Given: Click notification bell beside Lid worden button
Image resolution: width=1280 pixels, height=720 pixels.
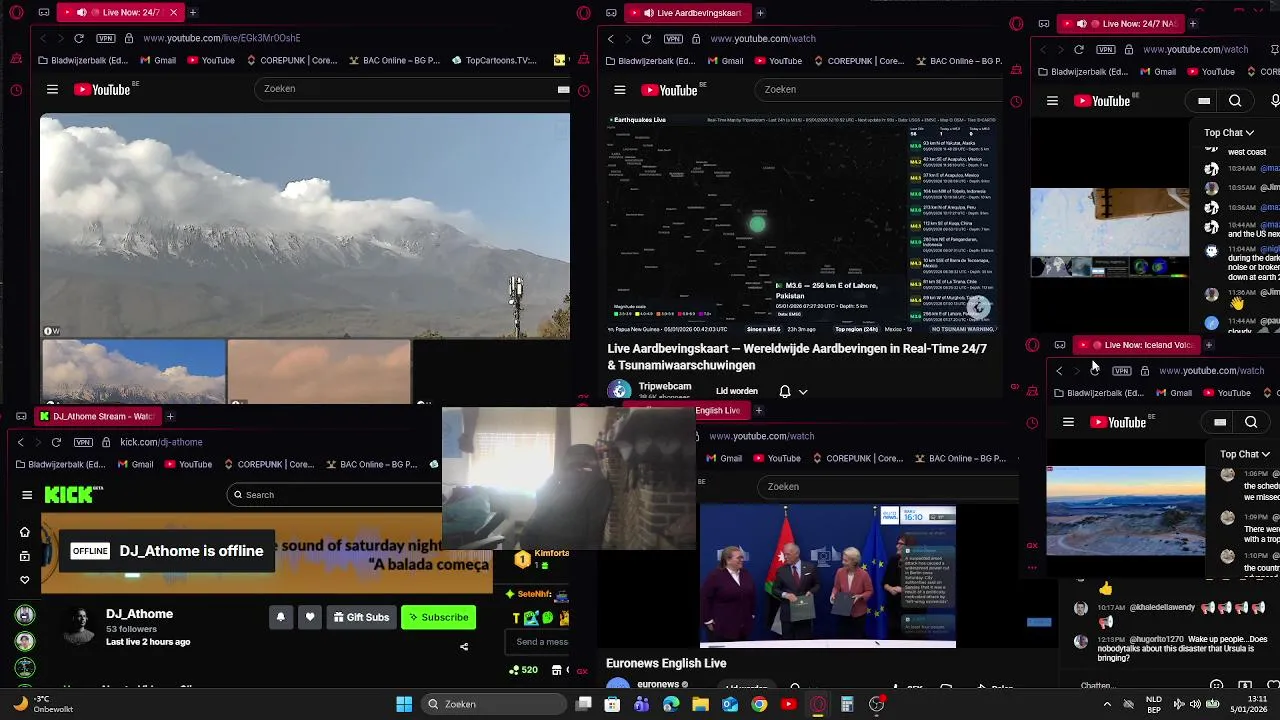Looking at the screenshot, I should tap(785, 391).
